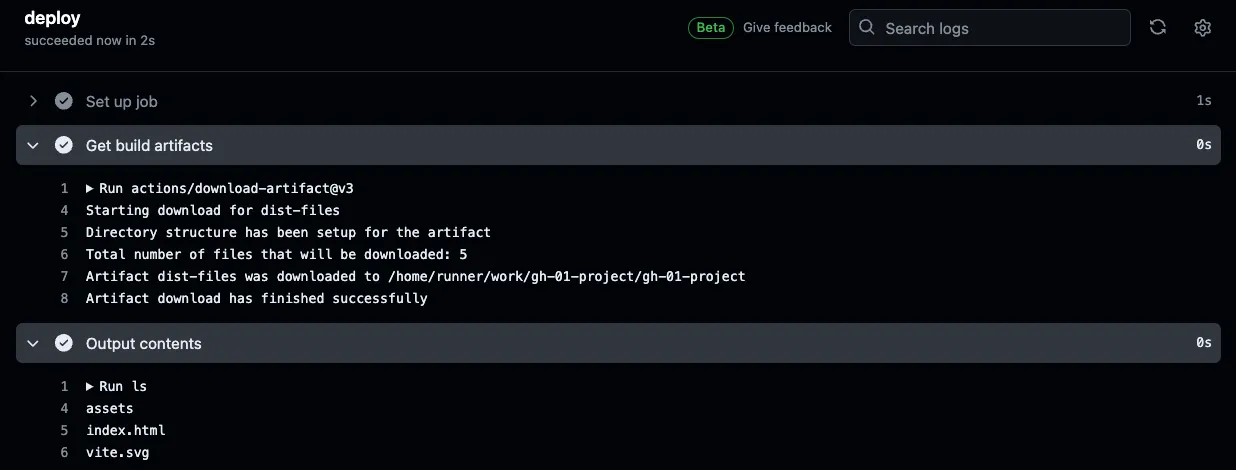Collapse the Get build artifacts step
1236x470 pixels.
pyautogui.click(x=33, y=145)
